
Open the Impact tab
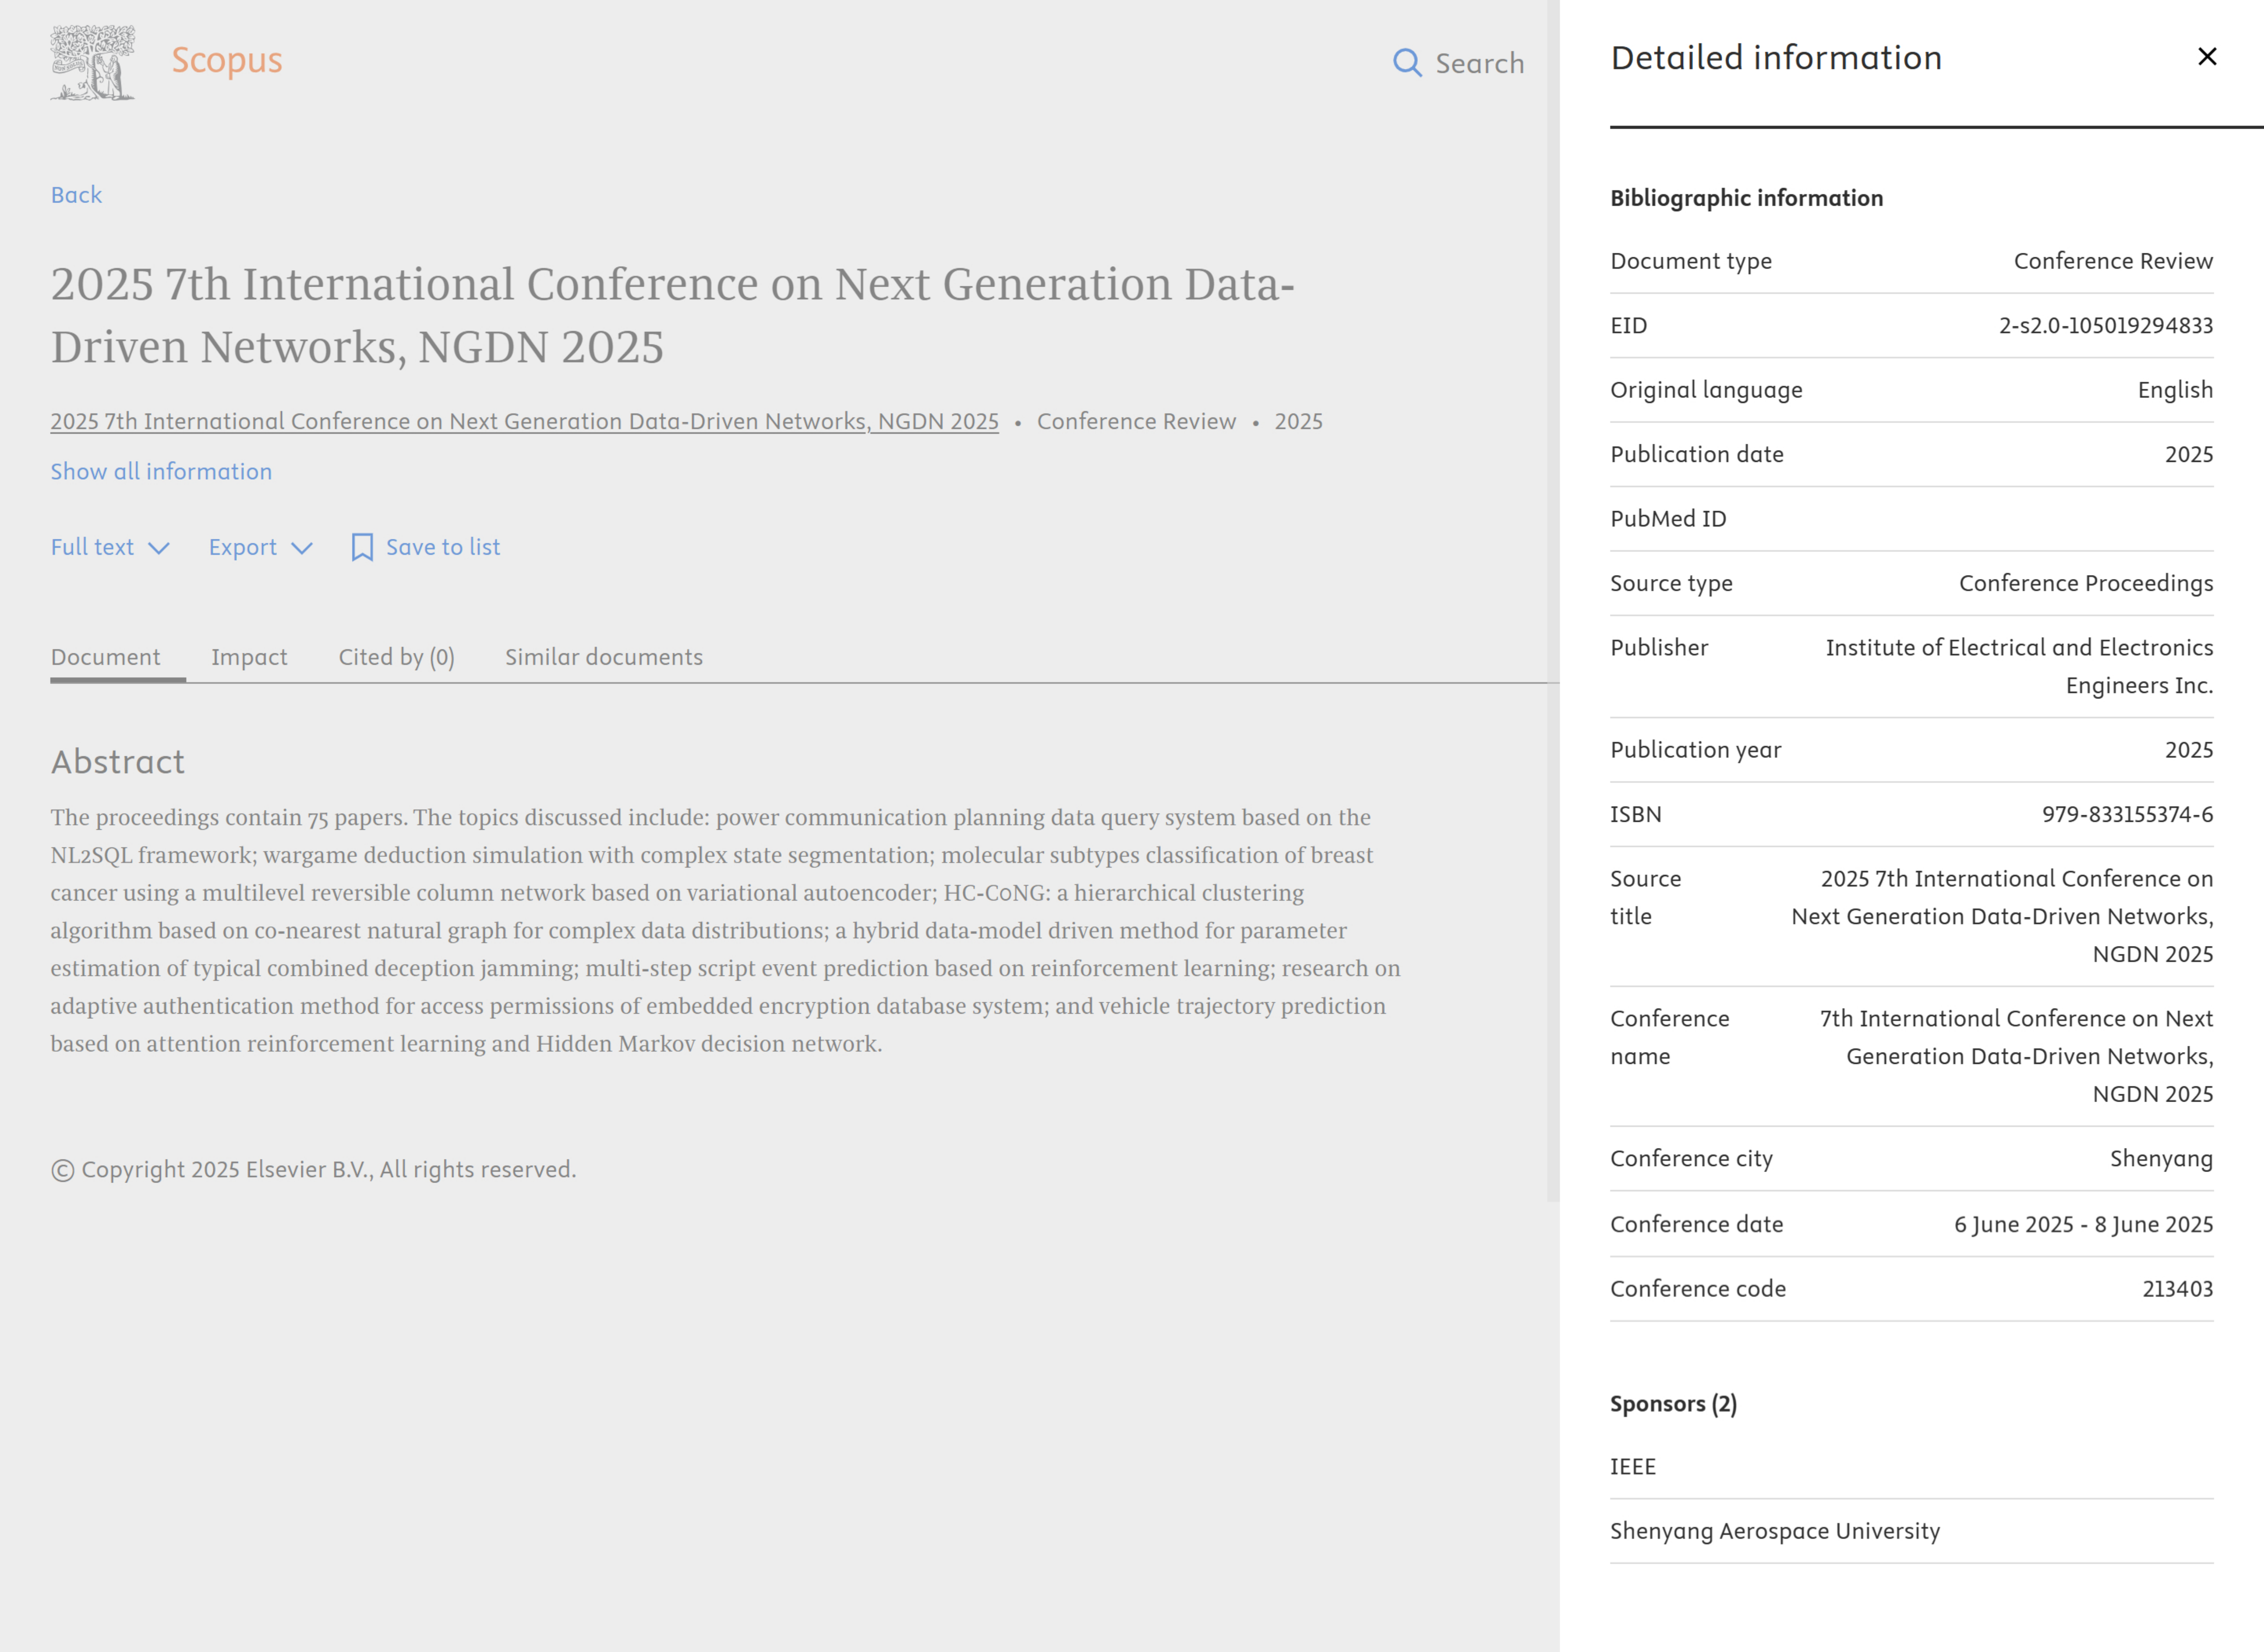(249, 657)
